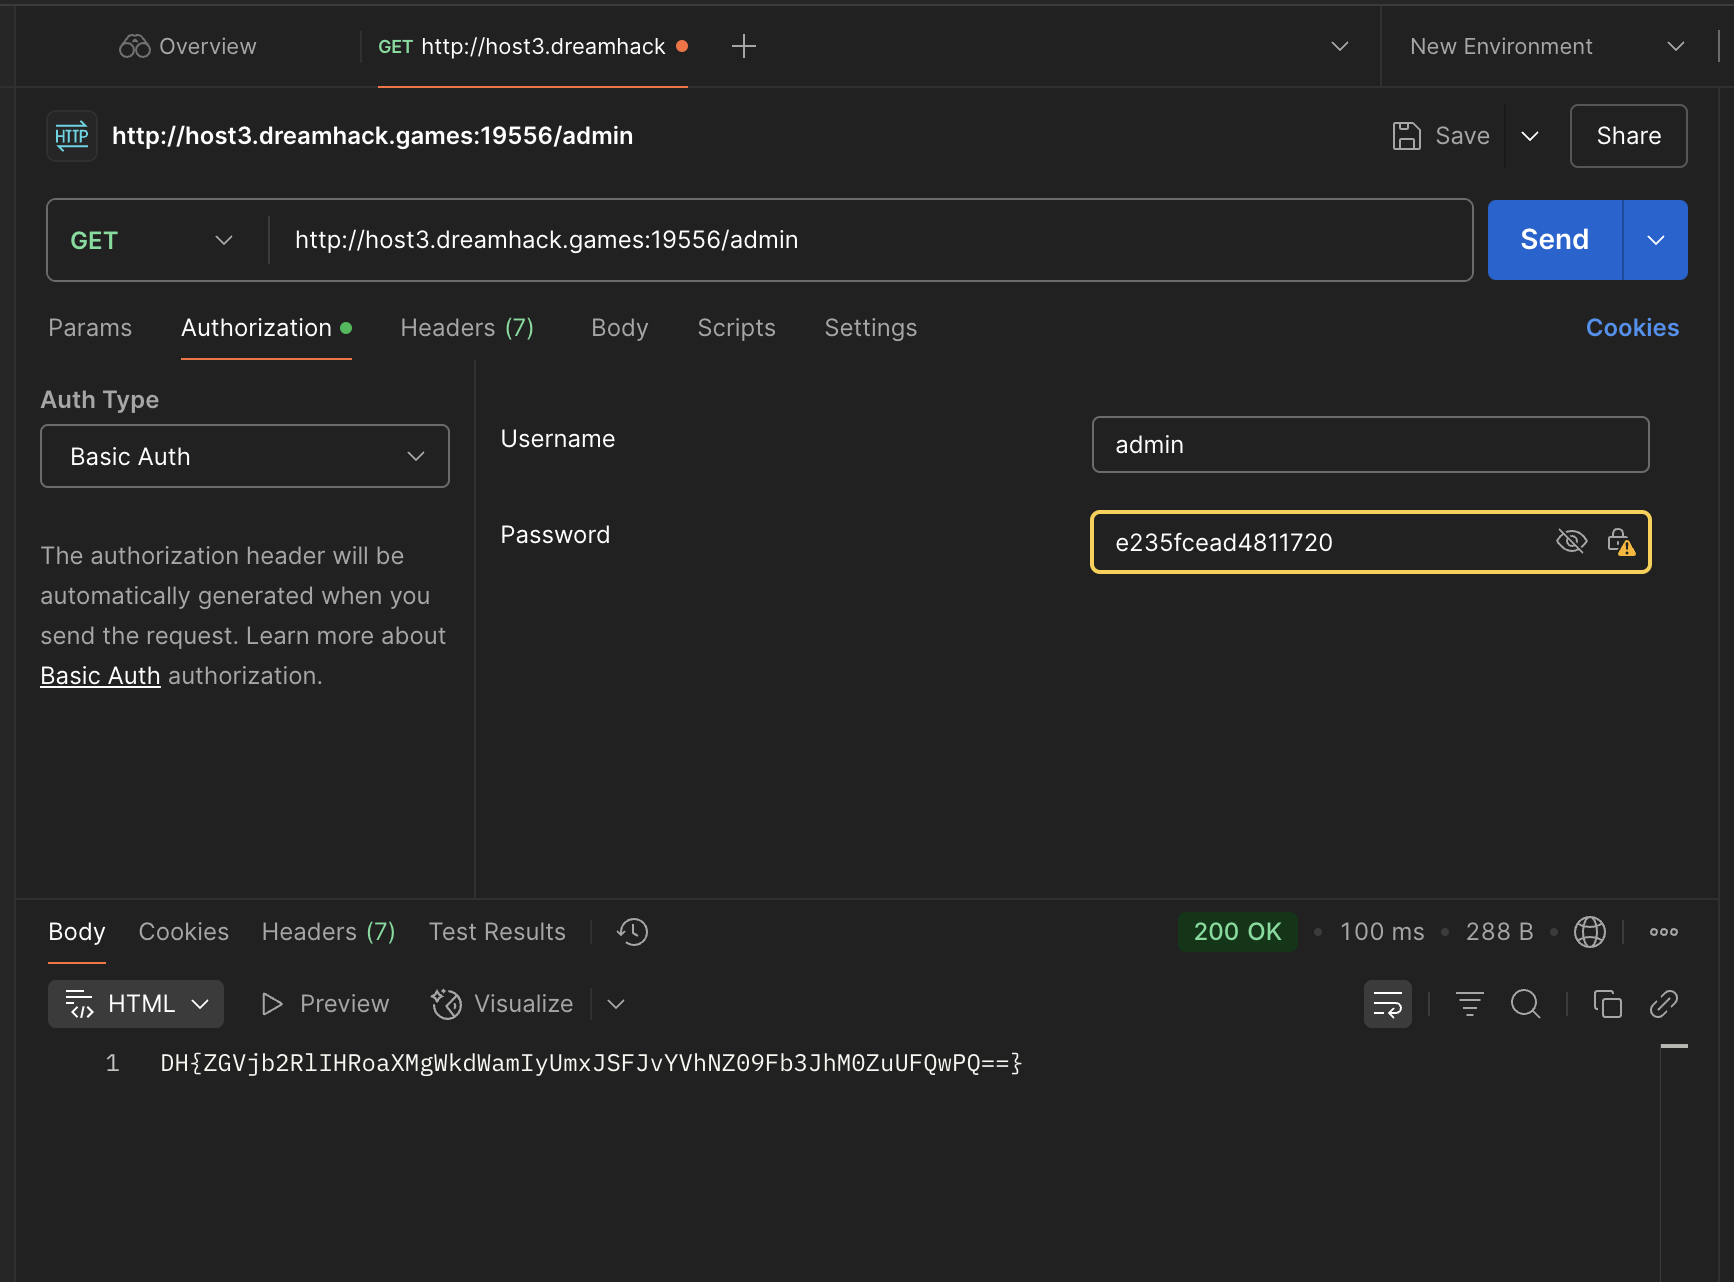Viewport: 1734px width, 1282px height.
Task: Change the HTML response format dropdown
Action: pos(136,1004)
